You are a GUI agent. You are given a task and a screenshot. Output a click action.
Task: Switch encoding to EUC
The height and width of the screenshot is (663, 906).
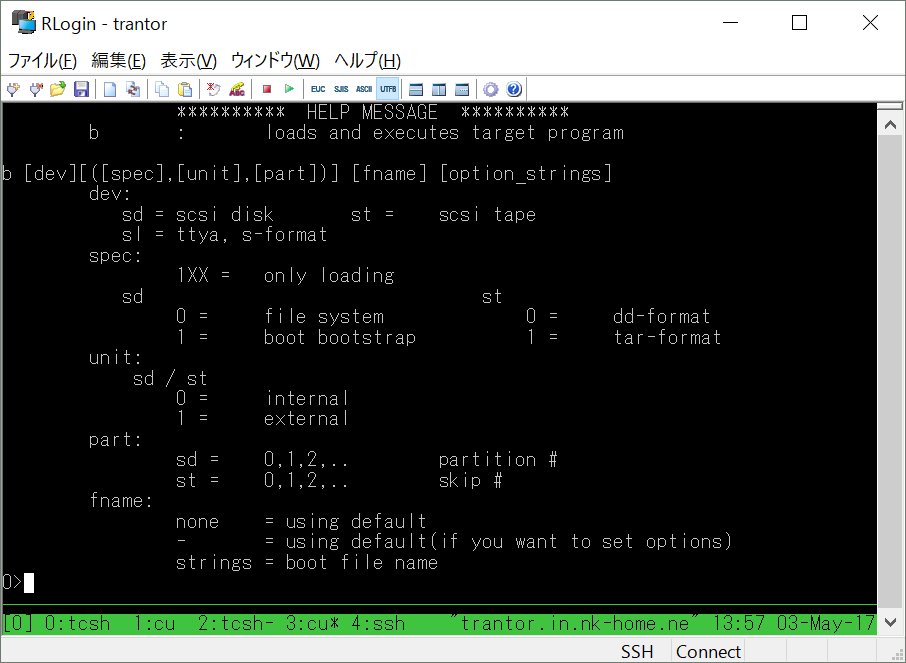click(x=318, y=89)
